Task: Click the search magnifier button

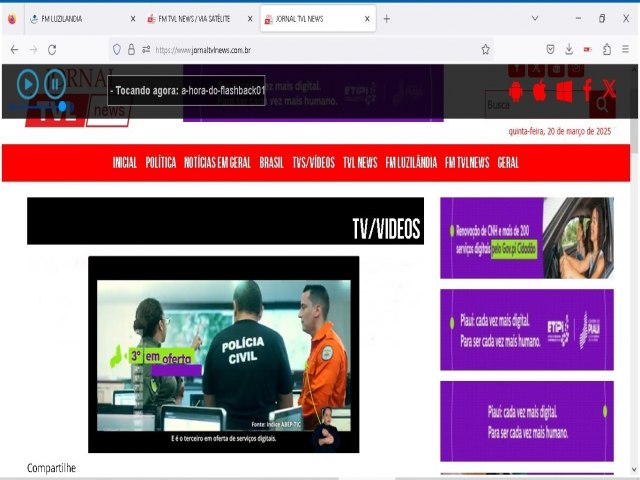Action: (x=602, y=105)
